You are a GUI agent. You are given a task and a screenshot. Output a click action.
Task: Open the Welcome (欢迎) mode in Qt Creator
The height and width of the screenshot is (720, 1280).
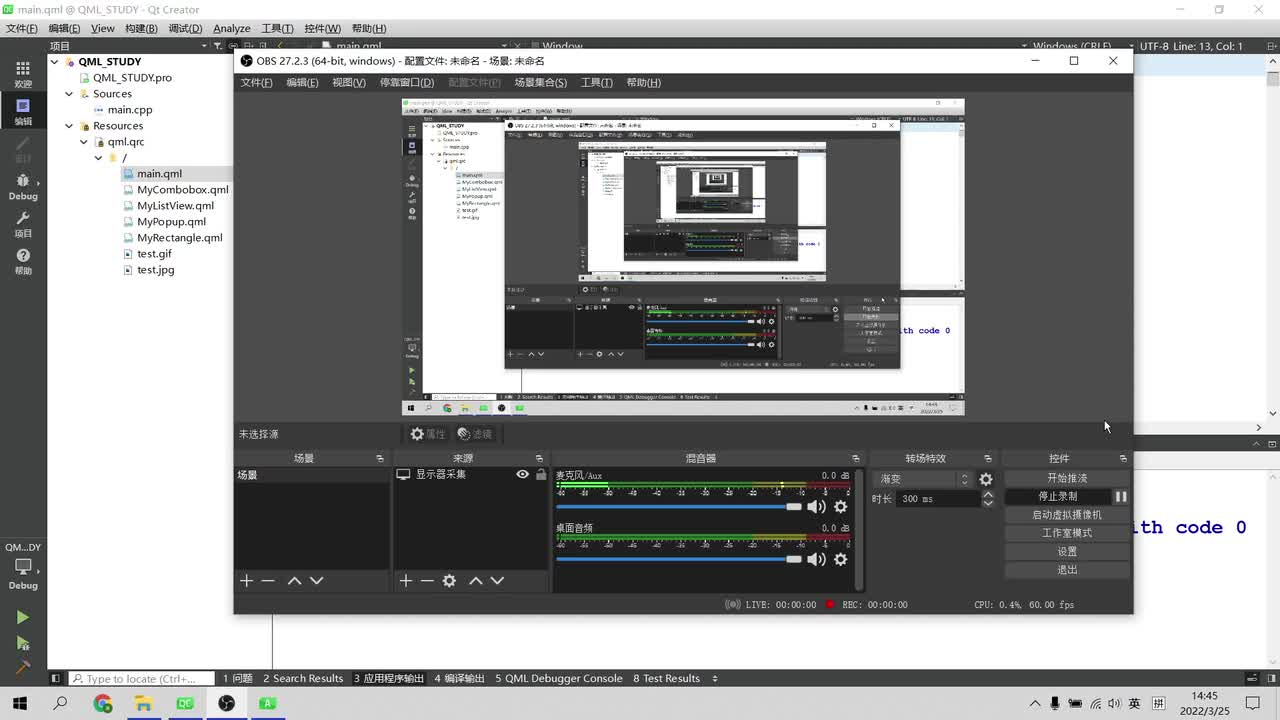(22, 74)
